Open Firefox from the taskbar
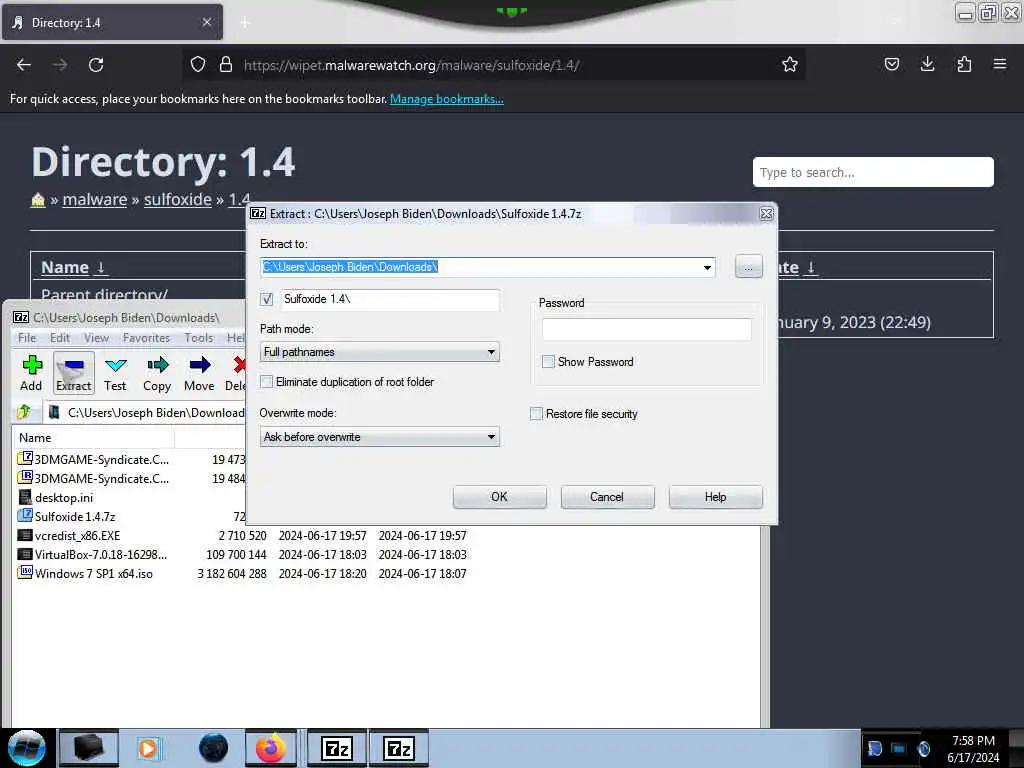Viewport: 1024px width, 768px height. (x=270, y=748)
